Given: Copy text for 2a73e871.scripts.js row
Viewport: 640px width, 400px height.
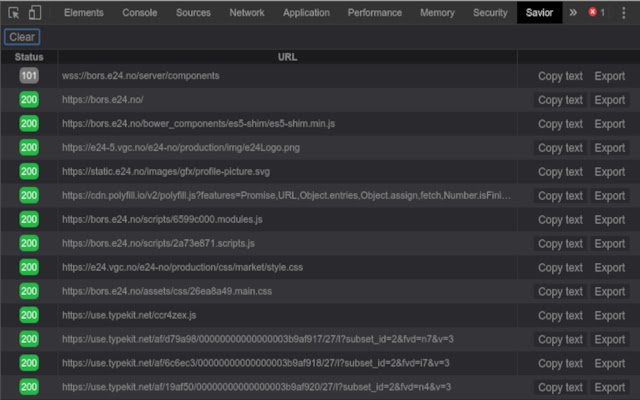Looking at the screenshot, I should click(560, 244).
